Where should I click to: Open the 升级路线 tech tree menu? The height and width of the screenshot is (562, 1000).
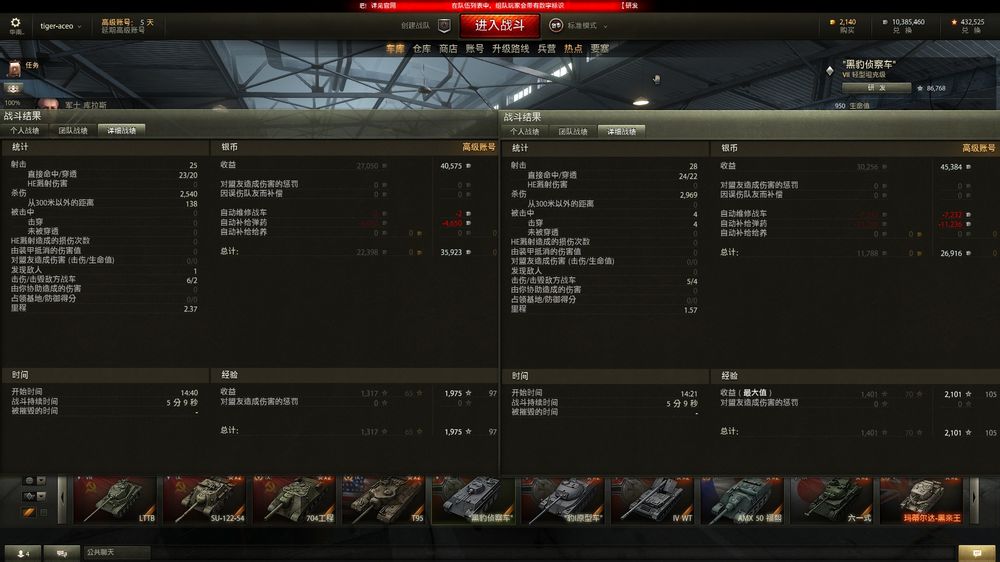click(x=510, y=48)
